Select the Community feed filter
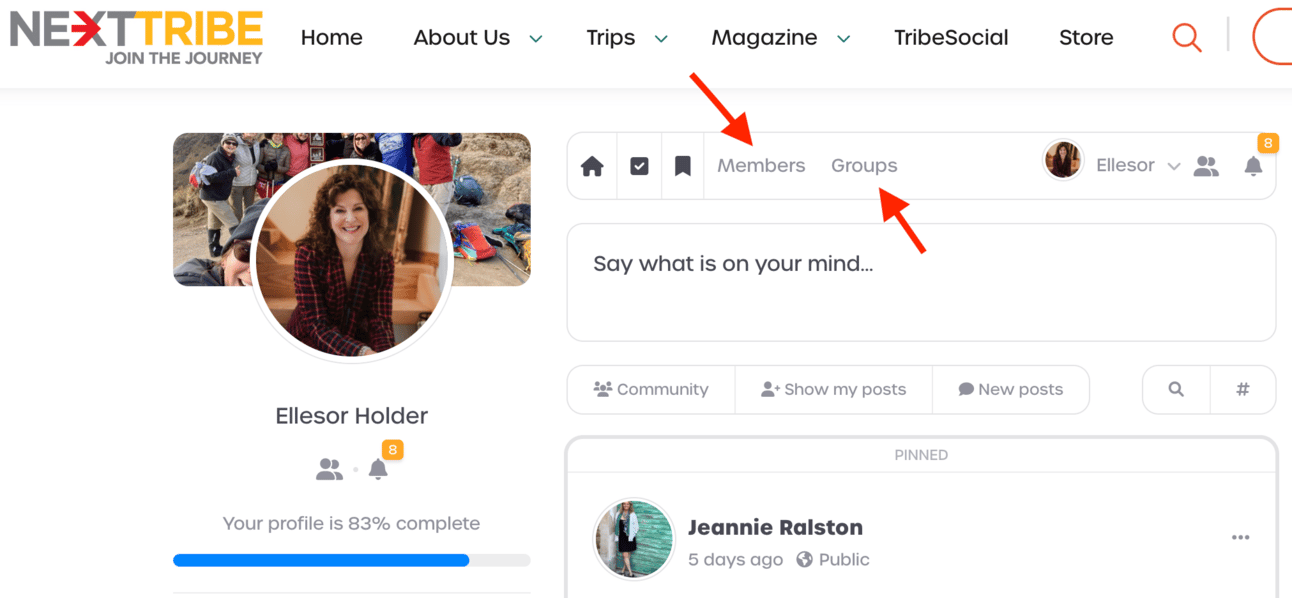 click(x=651, y=389)
